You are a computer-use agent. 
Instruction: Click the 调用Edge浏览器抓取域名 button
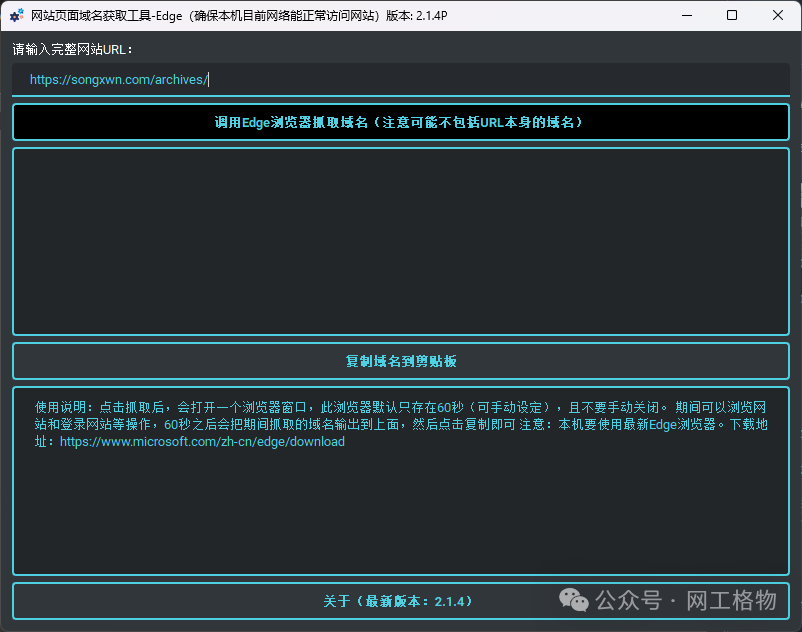tap(400, 122)
